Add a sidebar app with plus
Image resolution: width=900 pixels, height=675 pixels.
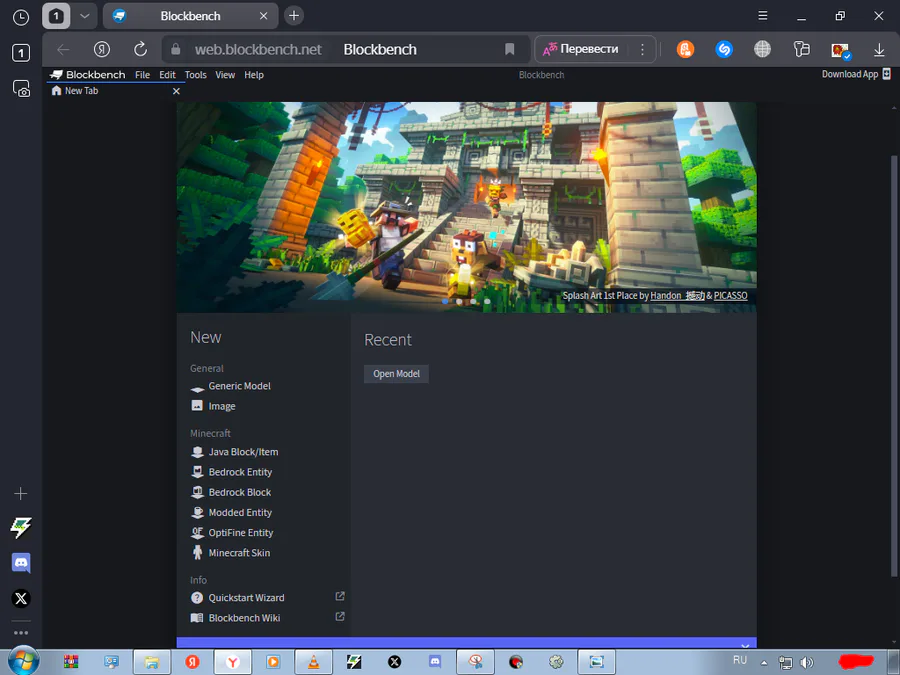coord(21,494)
